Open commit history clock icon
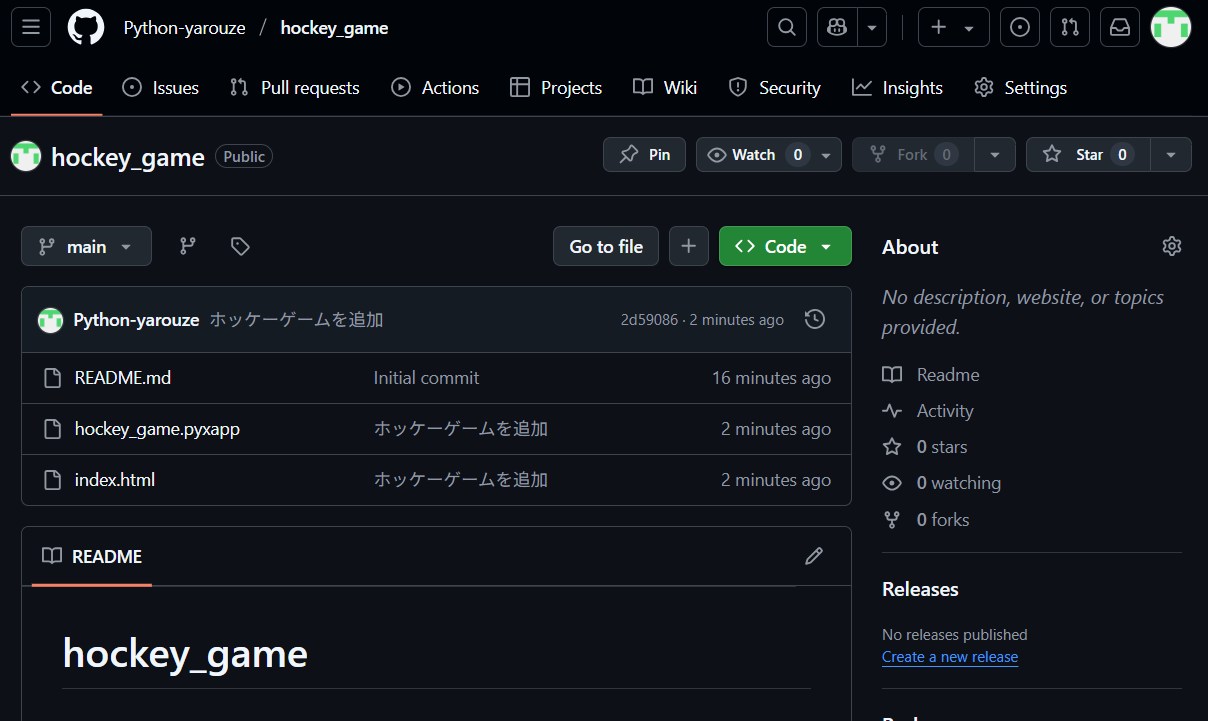The image size is (1208, 721). click(815, 320)
